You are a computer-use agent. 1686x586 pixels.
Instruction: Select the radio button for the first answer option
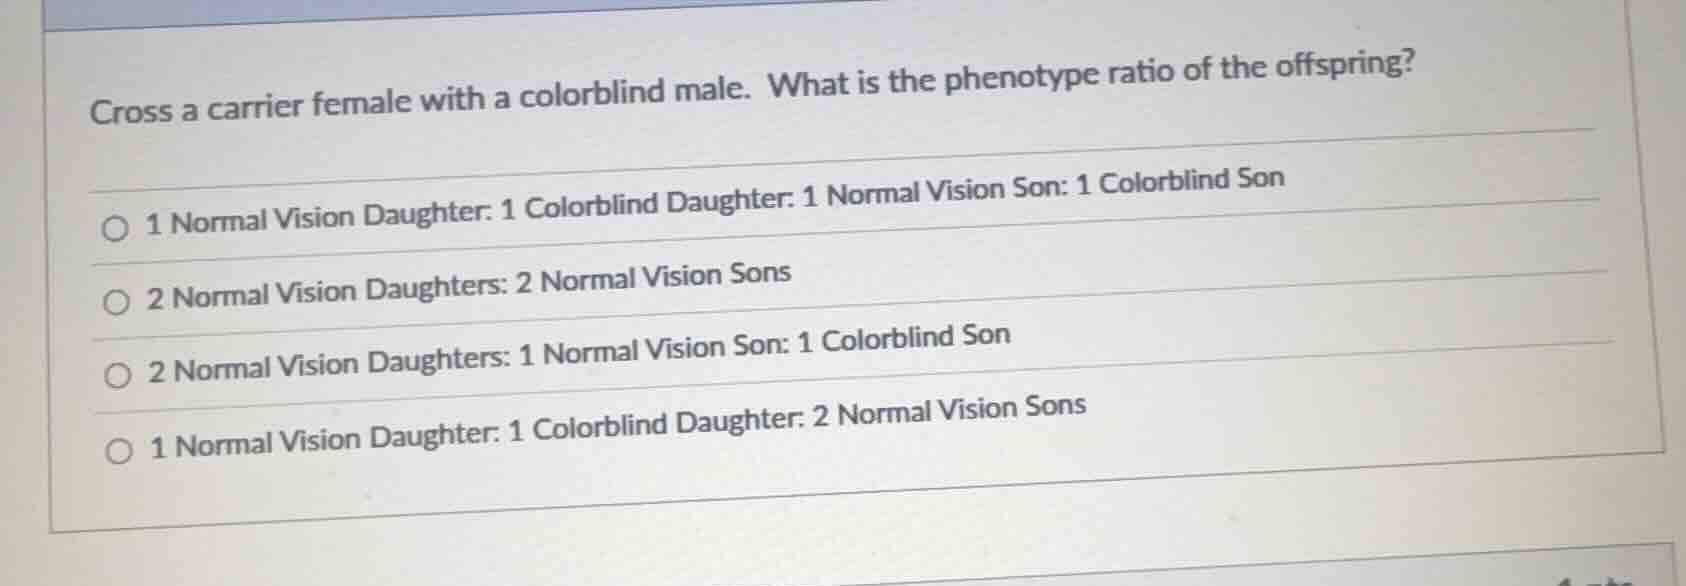[117, 226]
